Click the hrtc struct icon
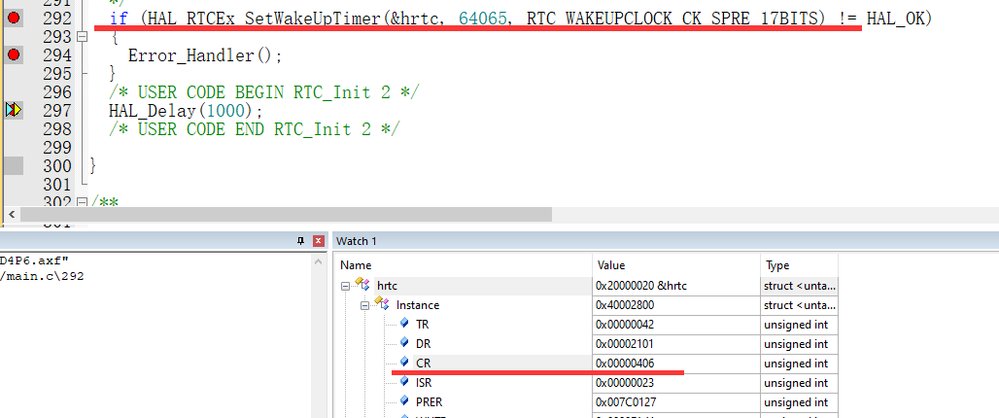The width and height of the screenshot is (999, 418). [x=363, y=285]
